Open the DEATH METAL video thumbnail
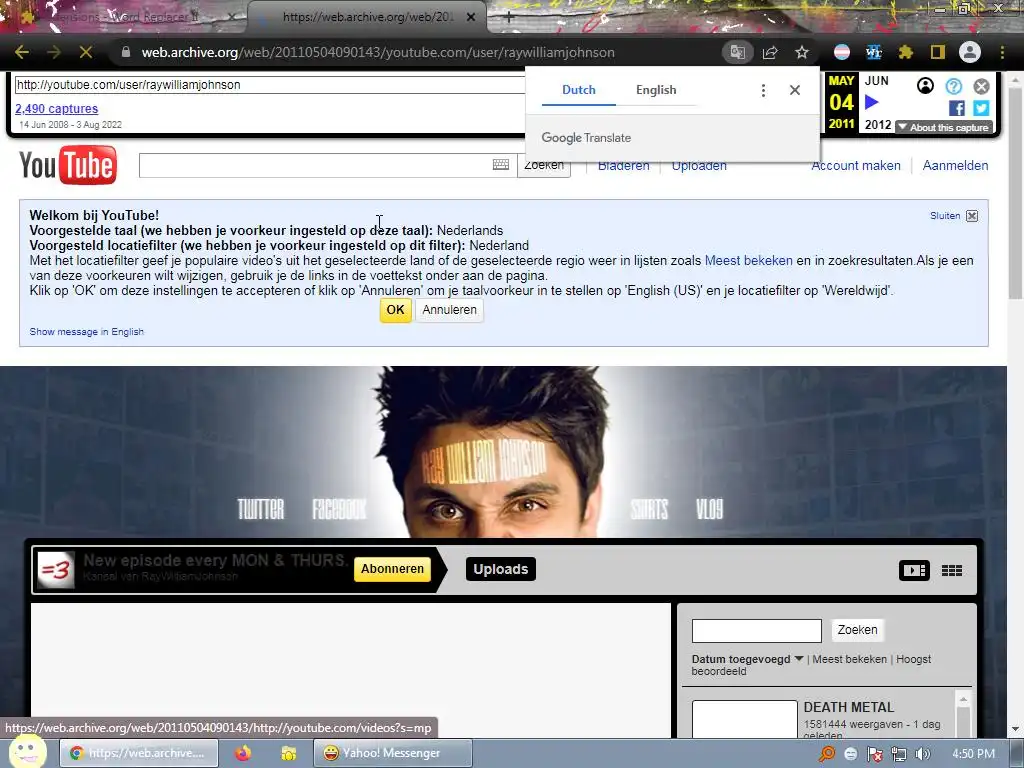 pyautogui.click(x=744, y=719)
